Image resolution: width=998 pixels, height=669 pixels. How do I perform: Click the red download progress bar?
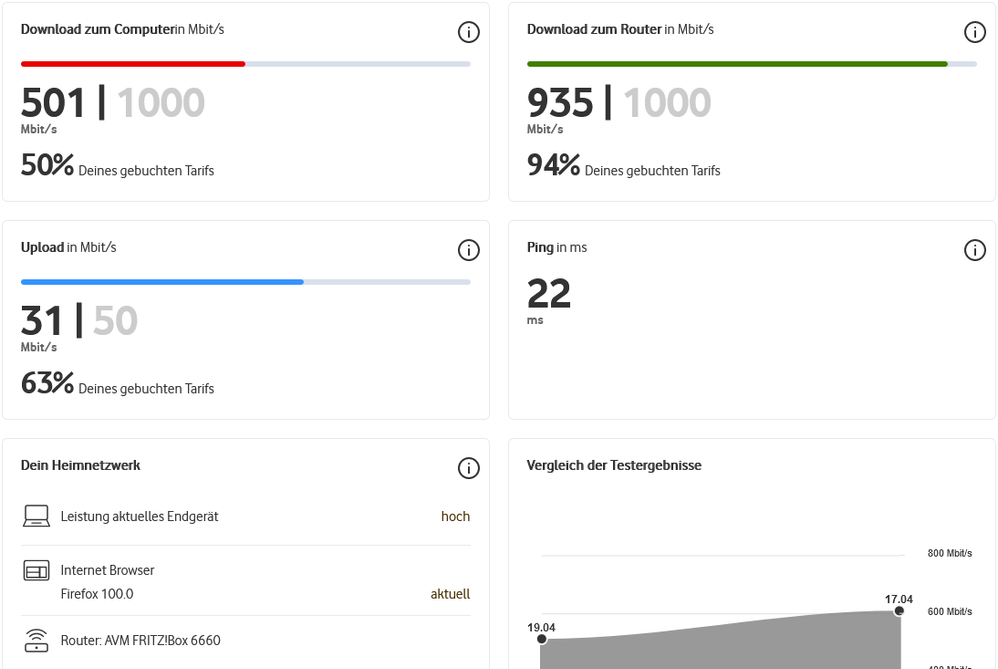[x=133, y=64]
